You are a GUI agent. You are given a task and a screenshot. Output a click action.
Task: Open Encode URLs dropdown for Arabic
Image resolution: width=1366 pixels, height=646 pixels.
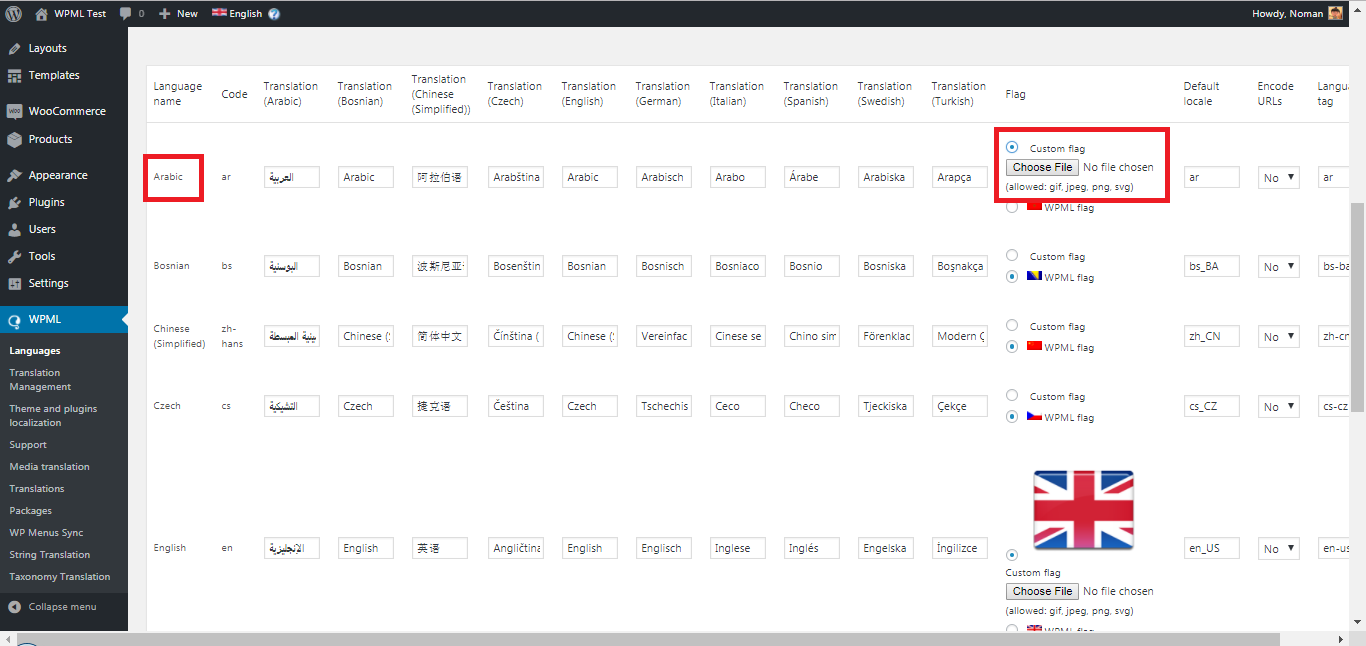point(1278,177)
